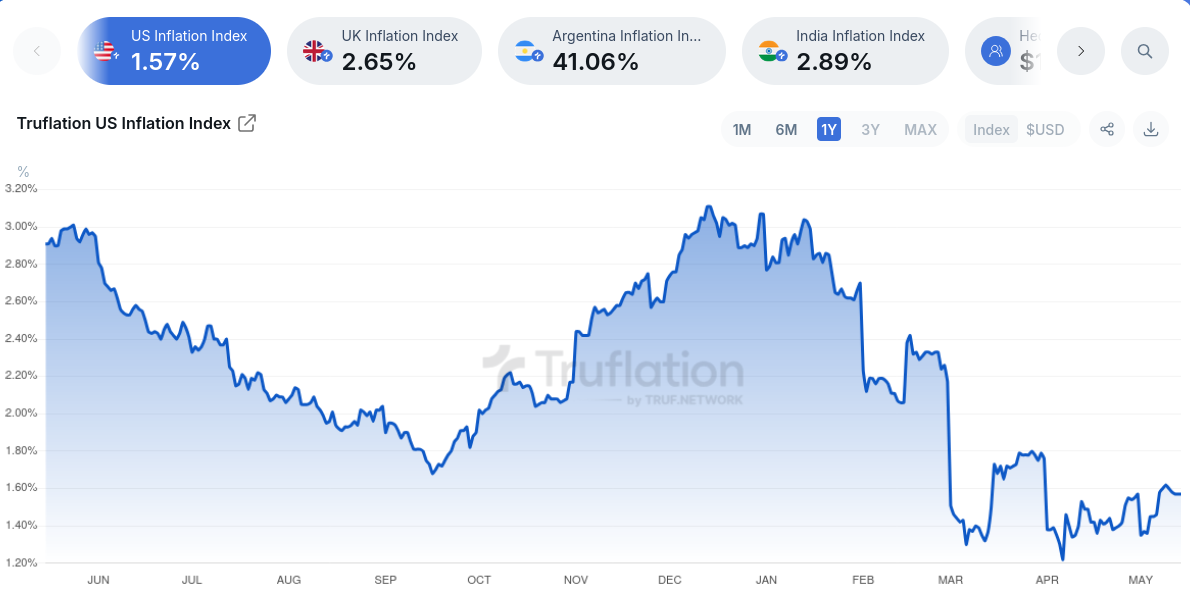Viewport: 1190px width, 607px height.
Task: Click the India flag icon
Action: pos(771,51)
